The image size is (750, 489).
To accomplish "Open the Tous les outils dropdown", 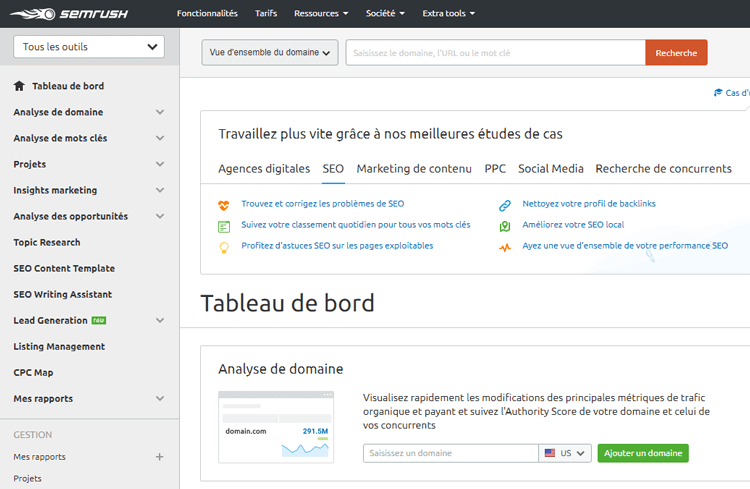I will click(89, 47).
